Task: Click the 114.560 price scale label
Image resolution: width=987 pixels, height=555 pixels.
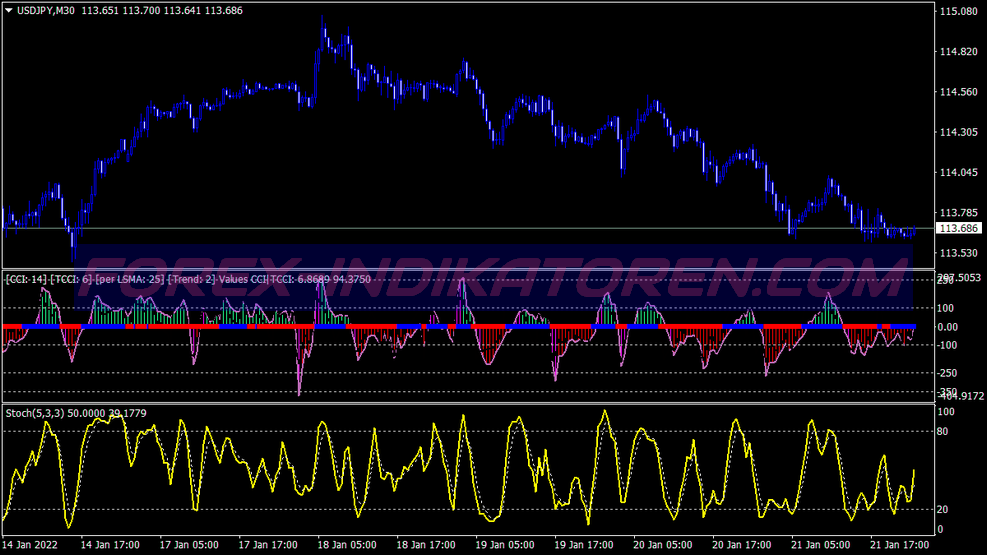Action: click(959, 92)
